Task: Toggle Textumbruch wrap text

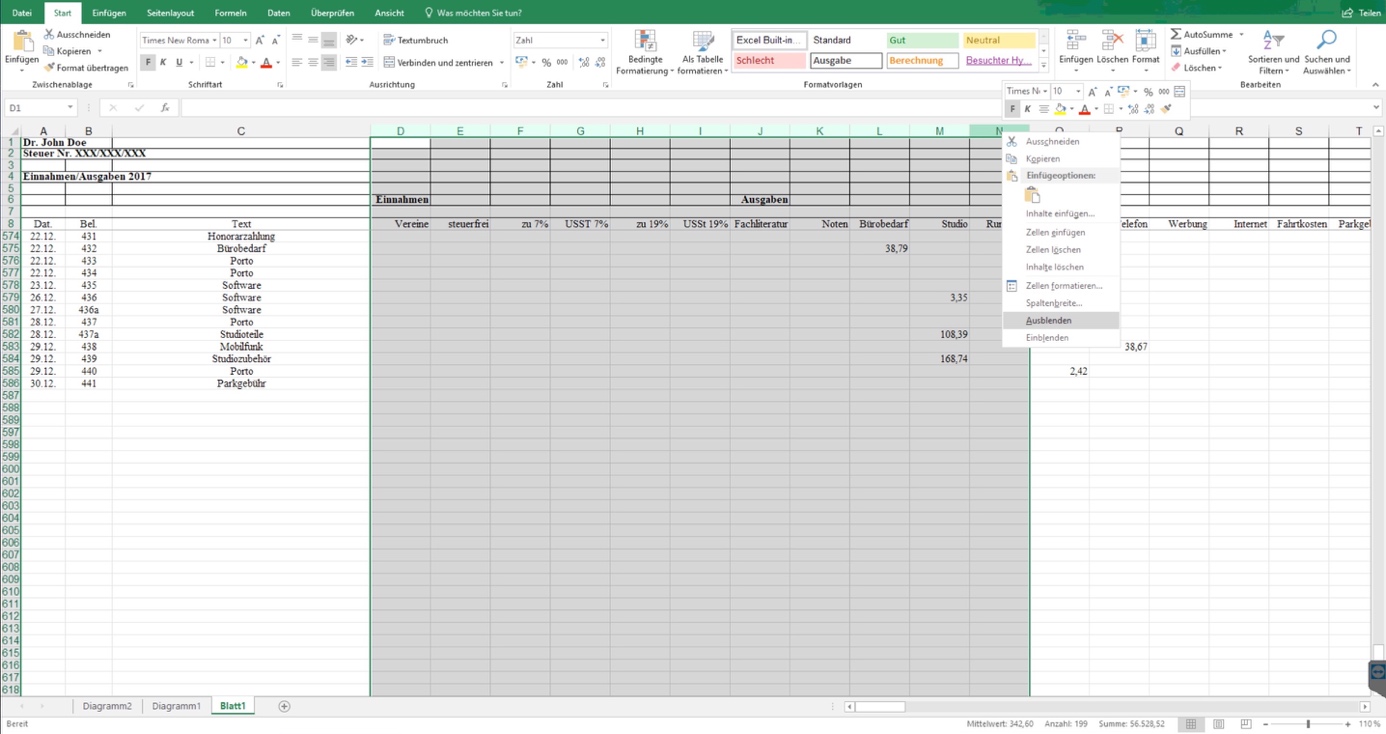Action: tap(416, 40)
